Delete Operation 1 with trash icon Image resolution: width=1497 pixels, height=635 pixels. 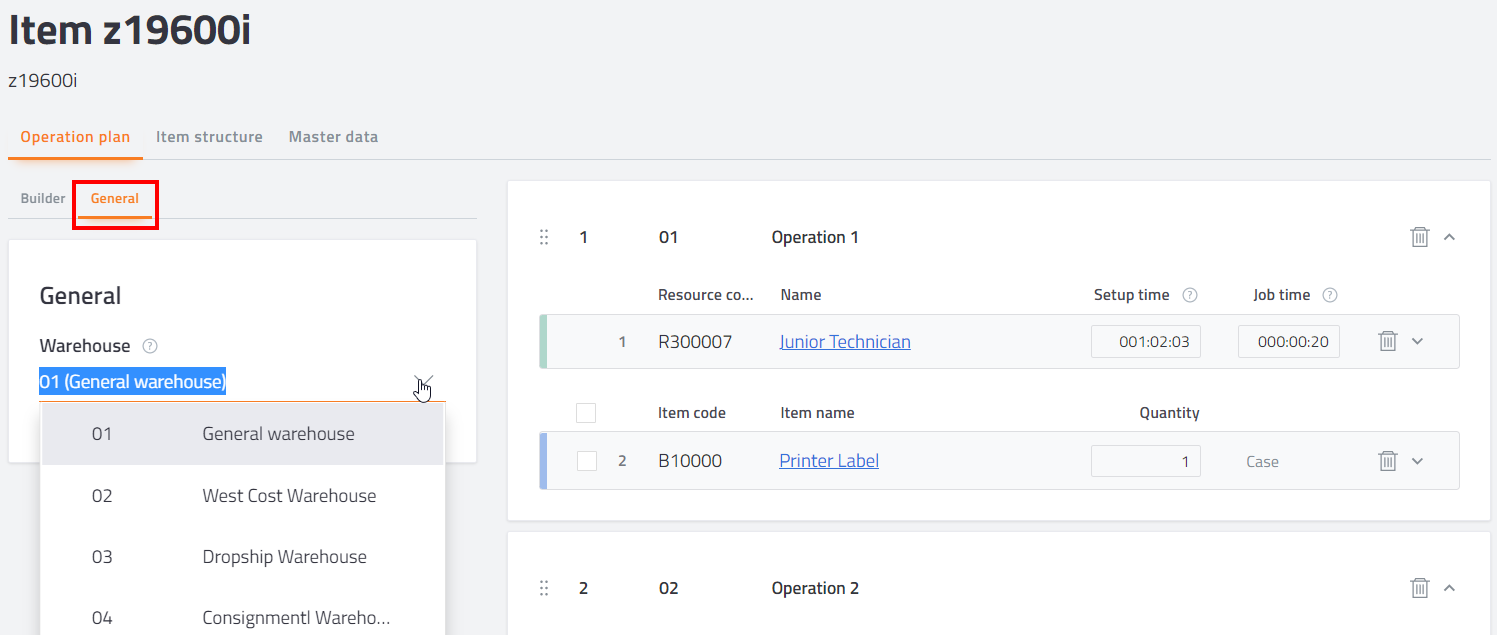1419,237
